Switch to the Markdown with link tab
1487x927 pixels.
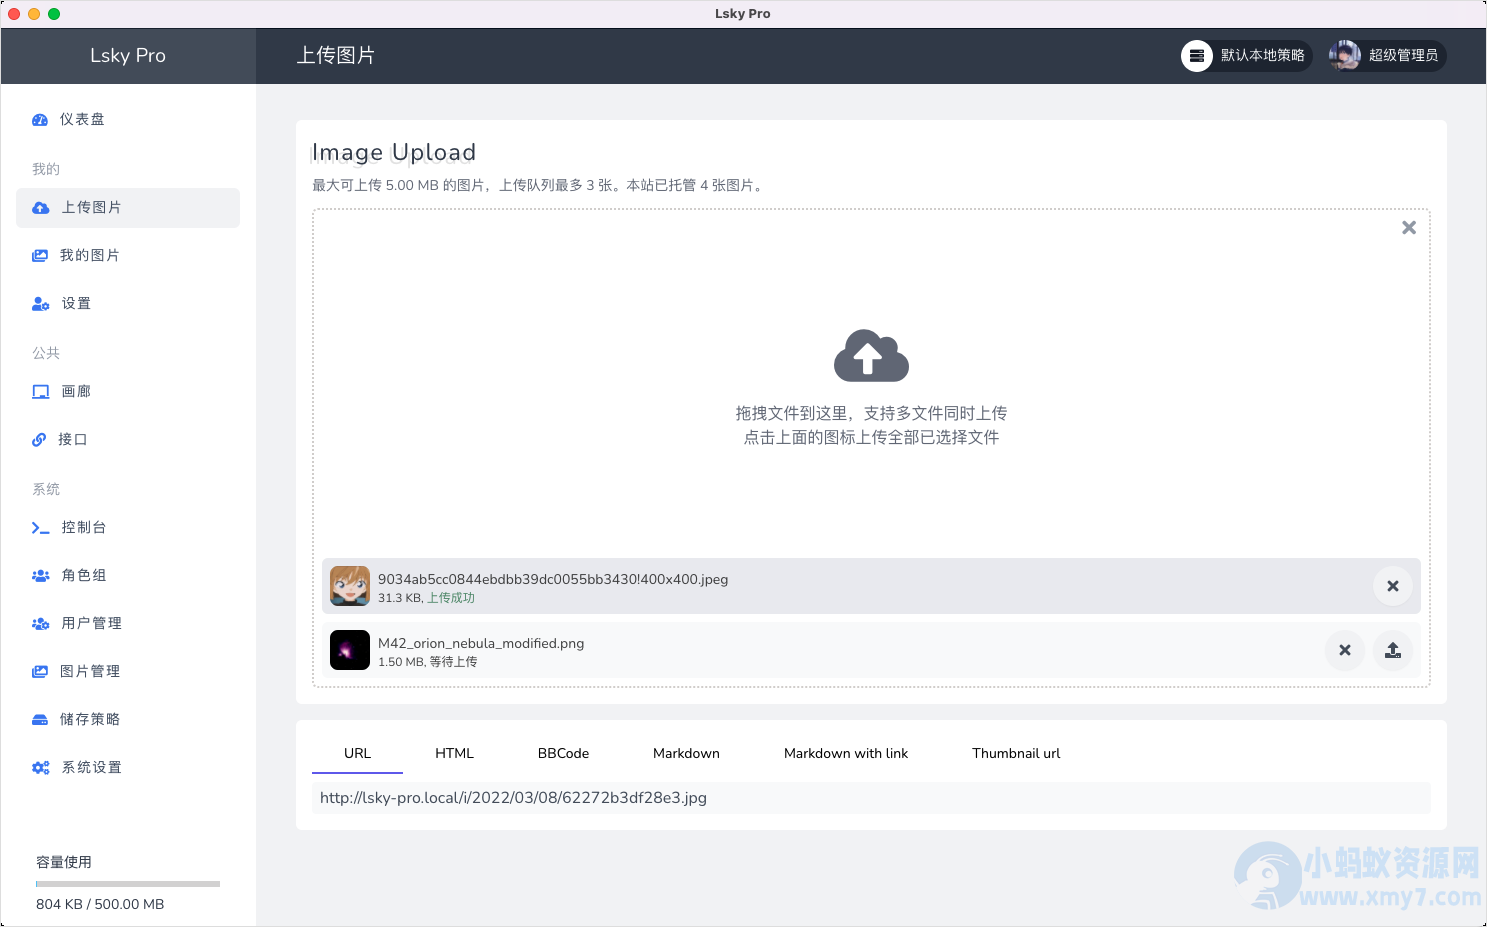tap(846, 754)
